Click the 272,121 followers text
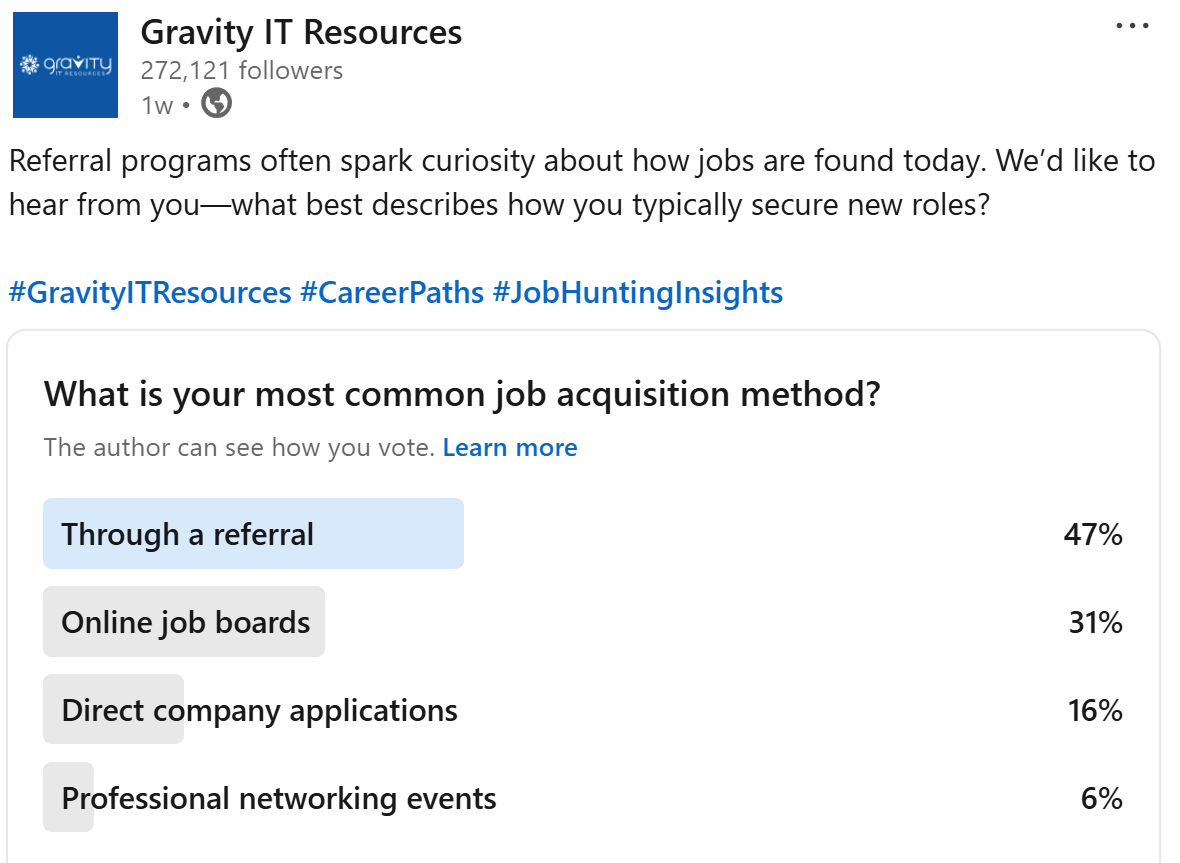This screenshot has width=1180, height=863. point(241,70)
